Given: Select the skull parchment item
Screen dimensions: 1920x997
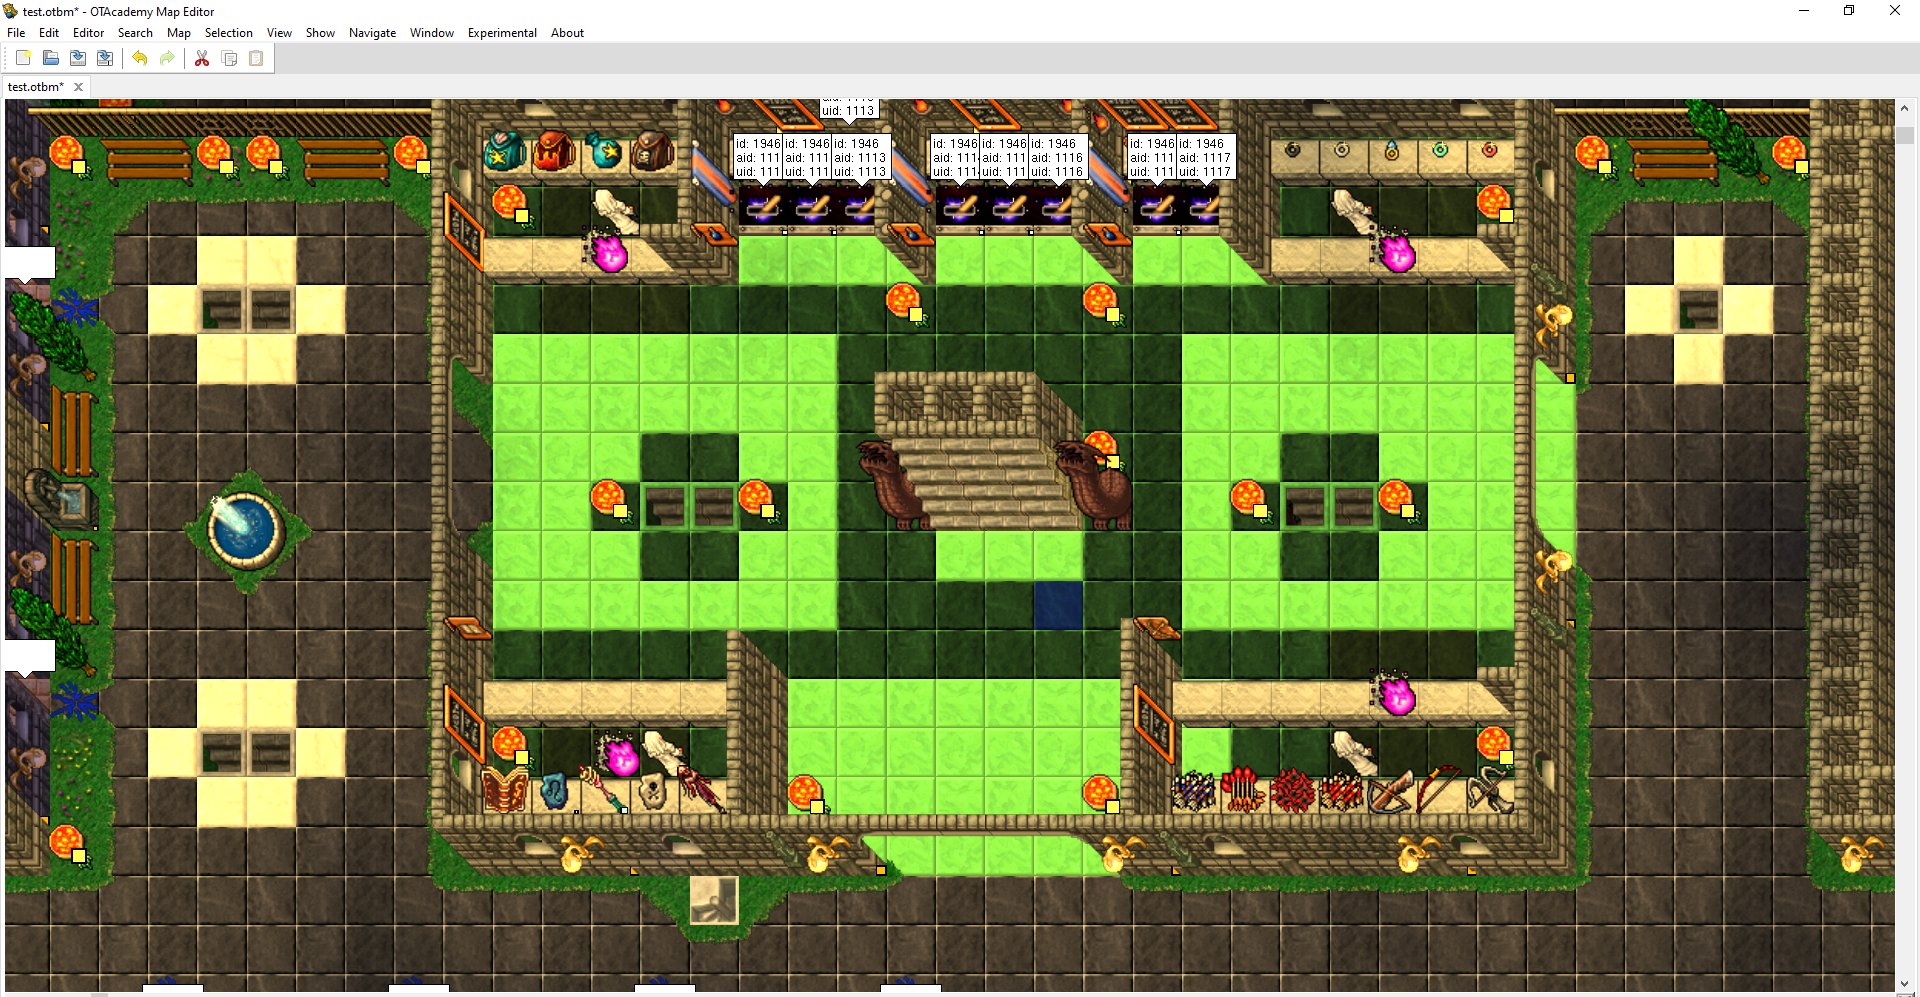Looking at the screenshot, I should click(653, 792).
